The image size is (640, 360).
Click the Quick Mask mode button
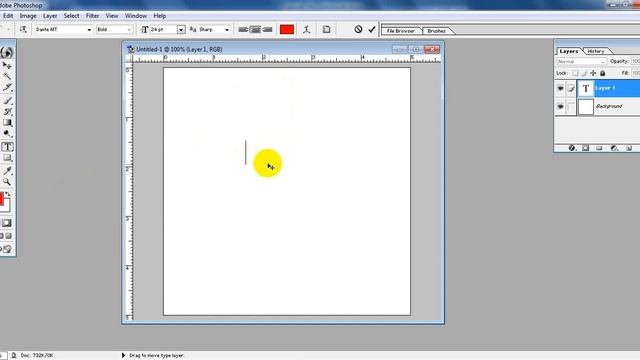(x=7, y=223)
